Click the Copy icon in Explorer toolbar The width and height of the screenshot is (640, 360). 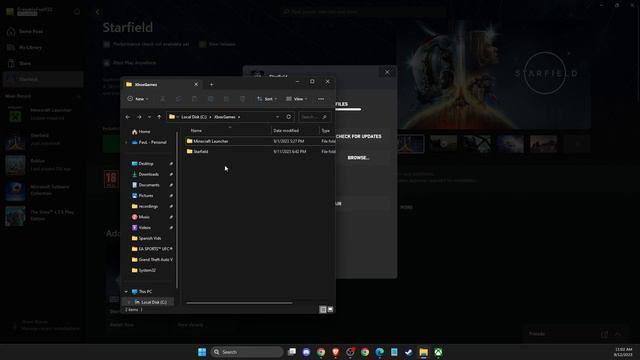point(178,99)
